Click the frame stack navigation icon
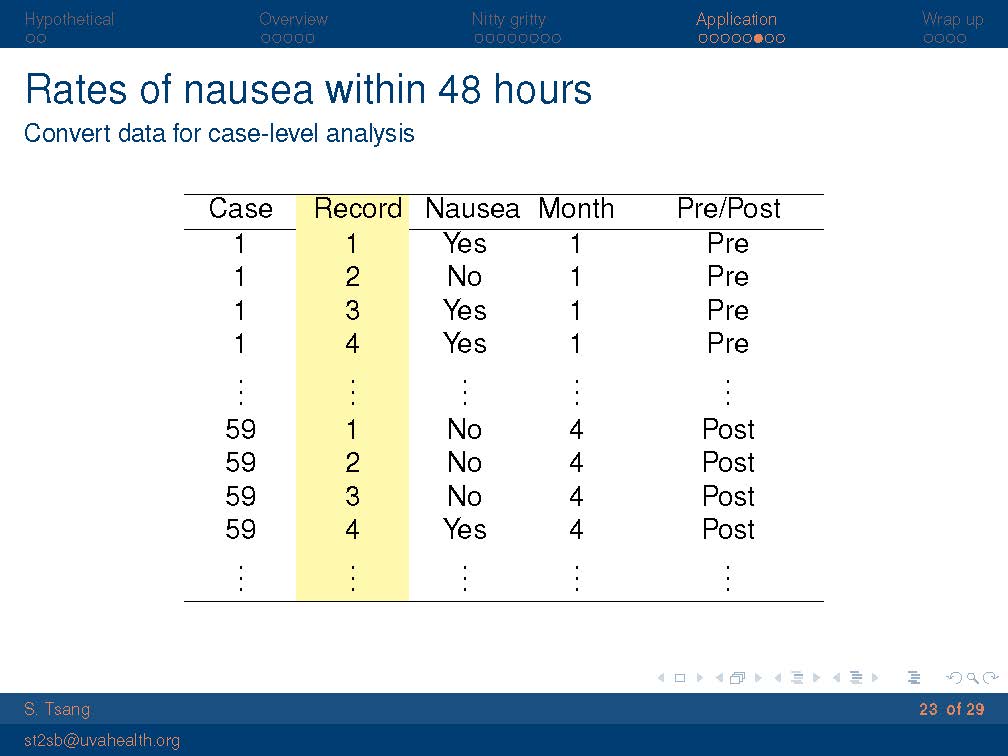The width and height of the screenshot is (1008, 756). click(x=737, y=679)
